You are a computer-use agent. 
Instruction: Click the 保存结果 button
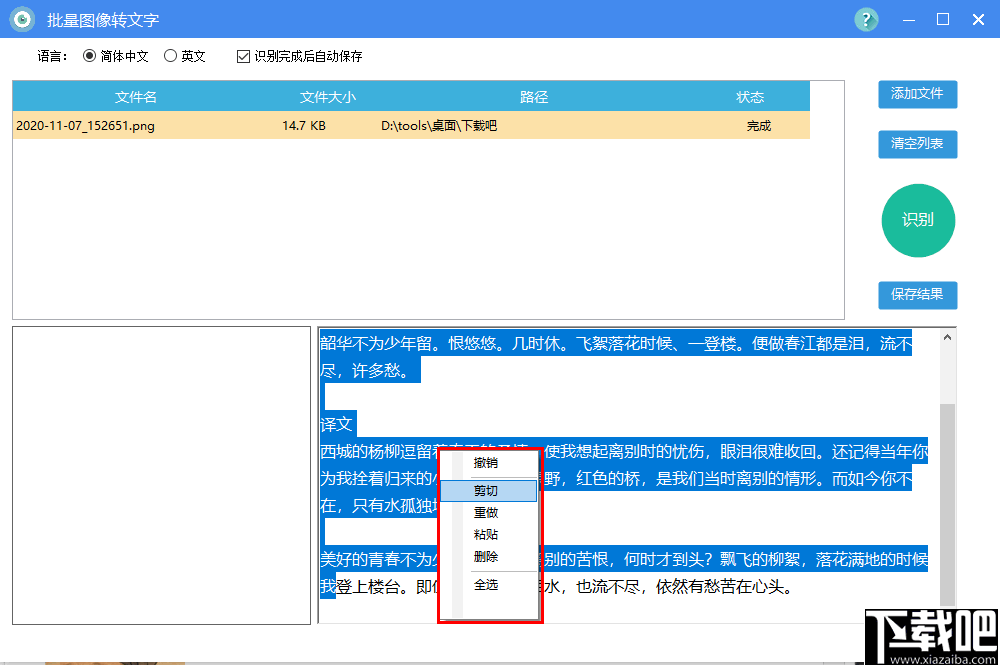click(918, 295)
